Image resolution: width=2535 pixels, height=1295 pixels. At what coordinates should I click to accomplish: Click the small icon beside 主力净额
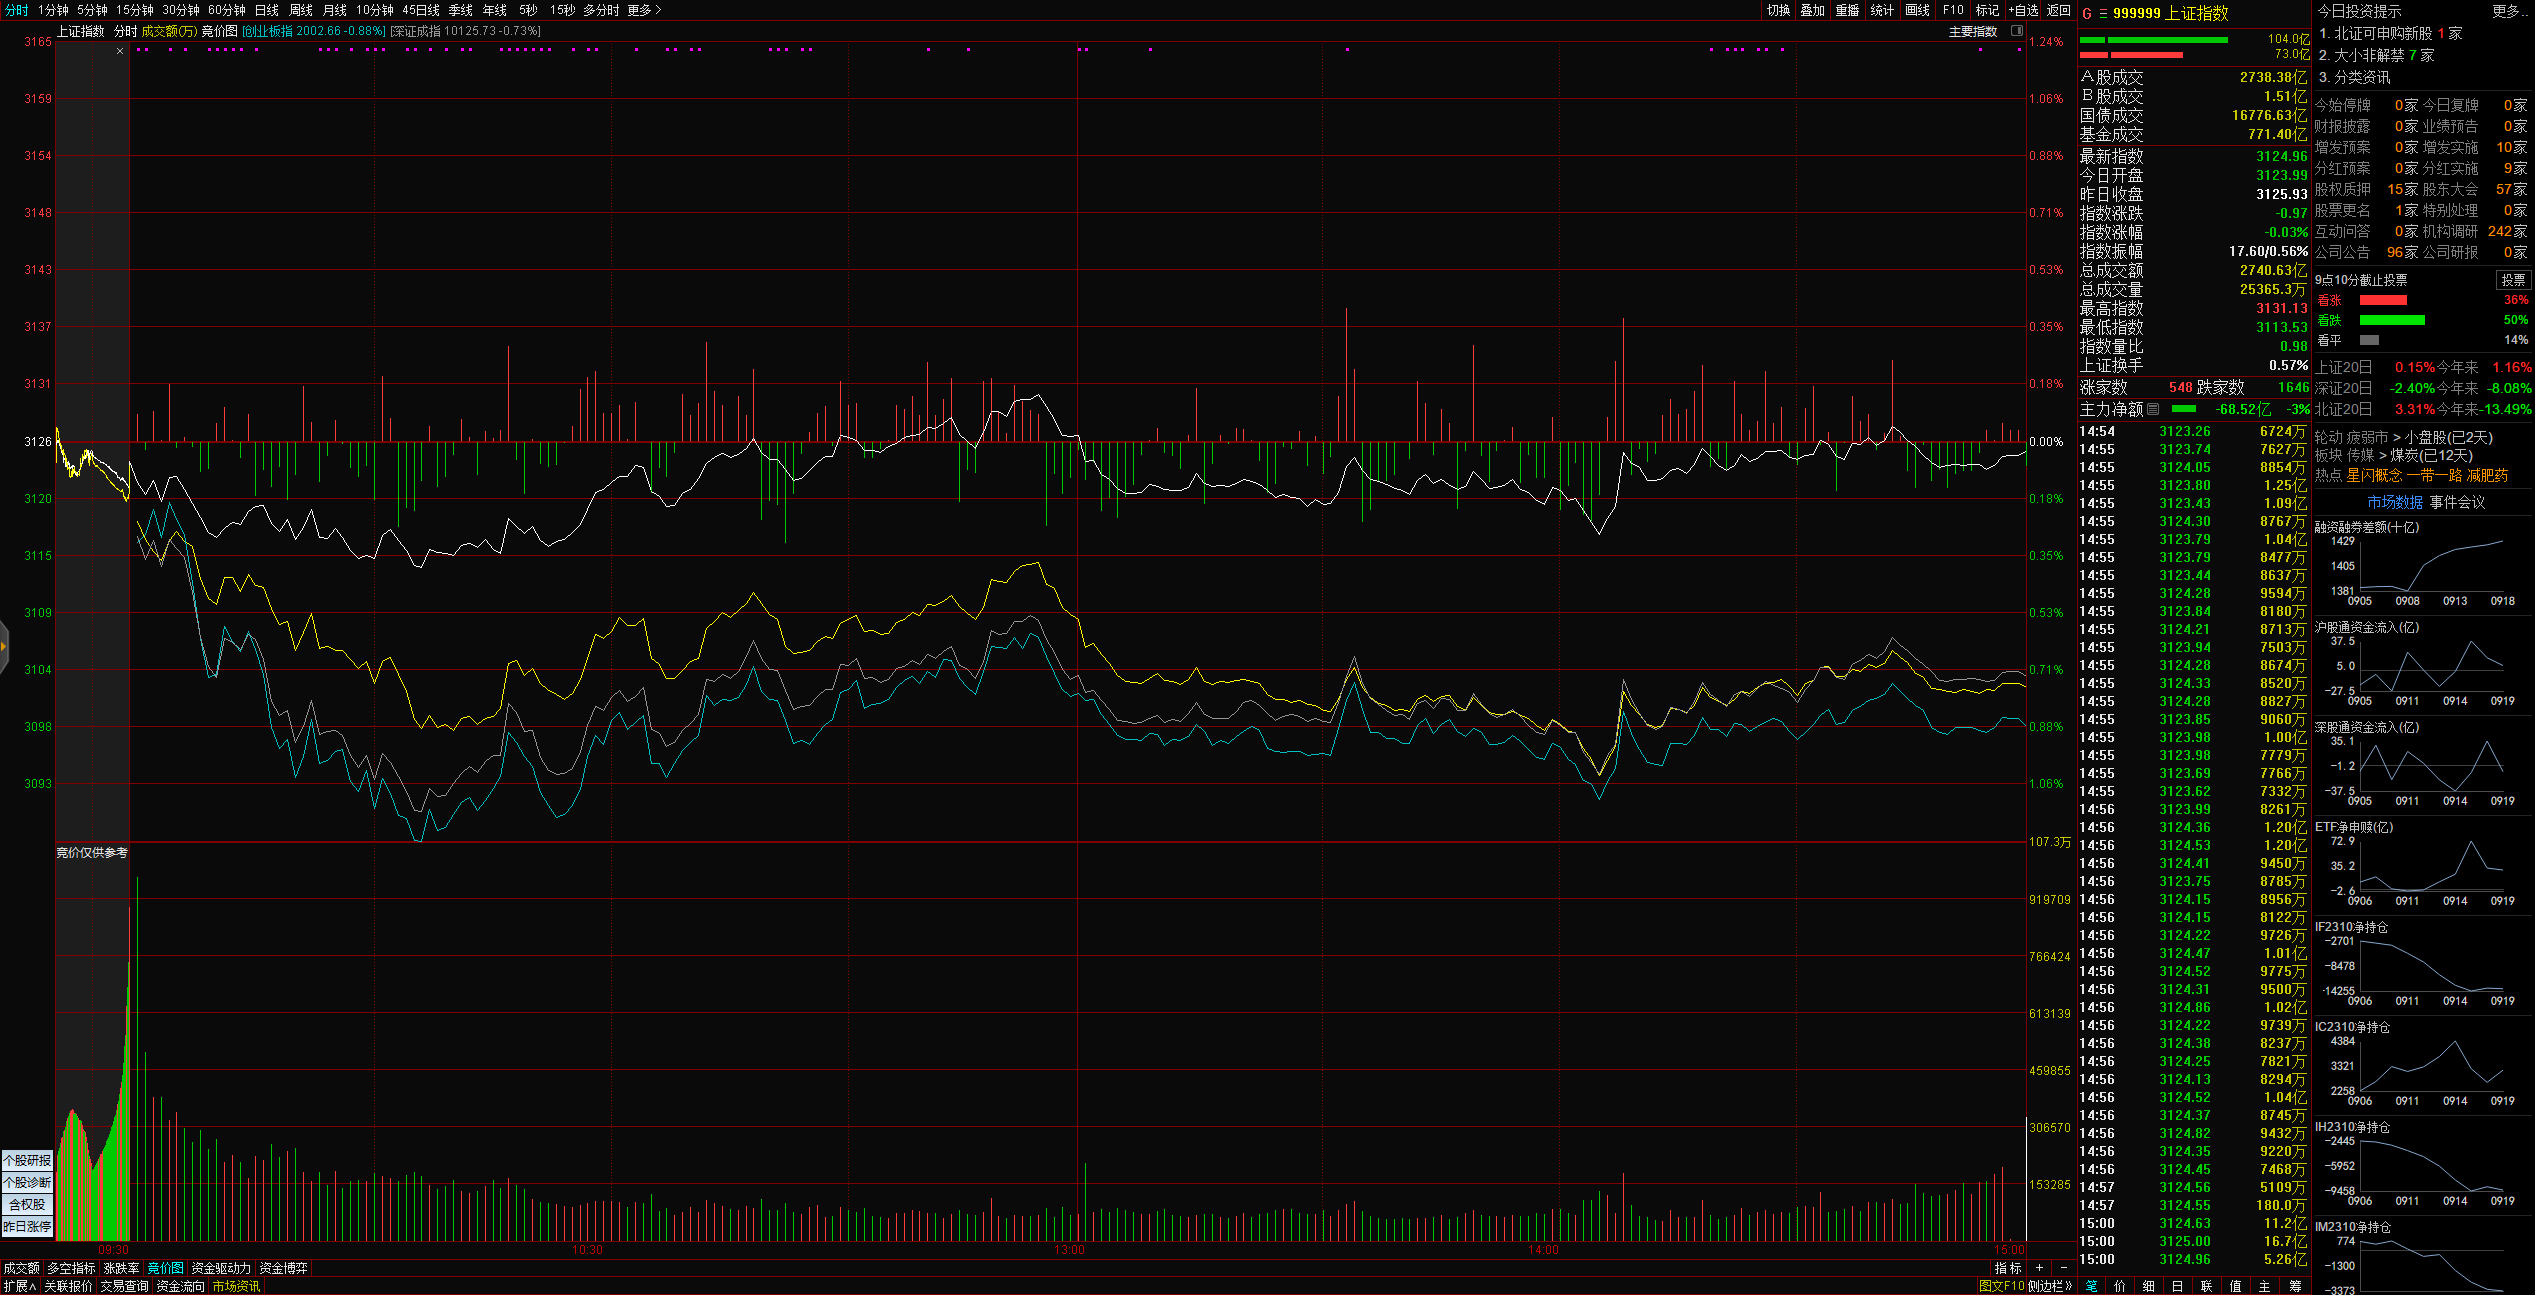(x=2153, y=409)
